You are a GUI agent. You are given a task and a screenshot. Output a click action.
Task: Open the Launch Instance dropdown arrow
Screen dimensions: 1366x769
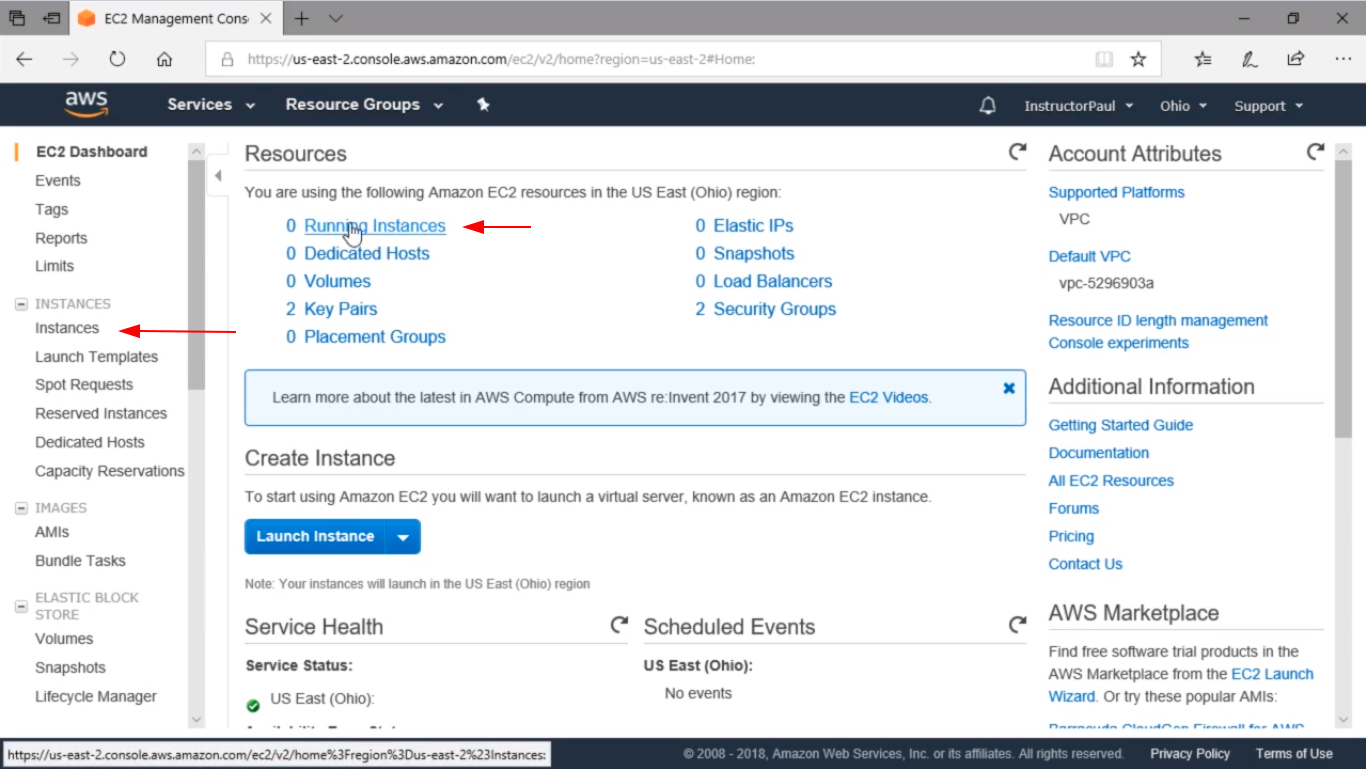click(x=403, y=537)
